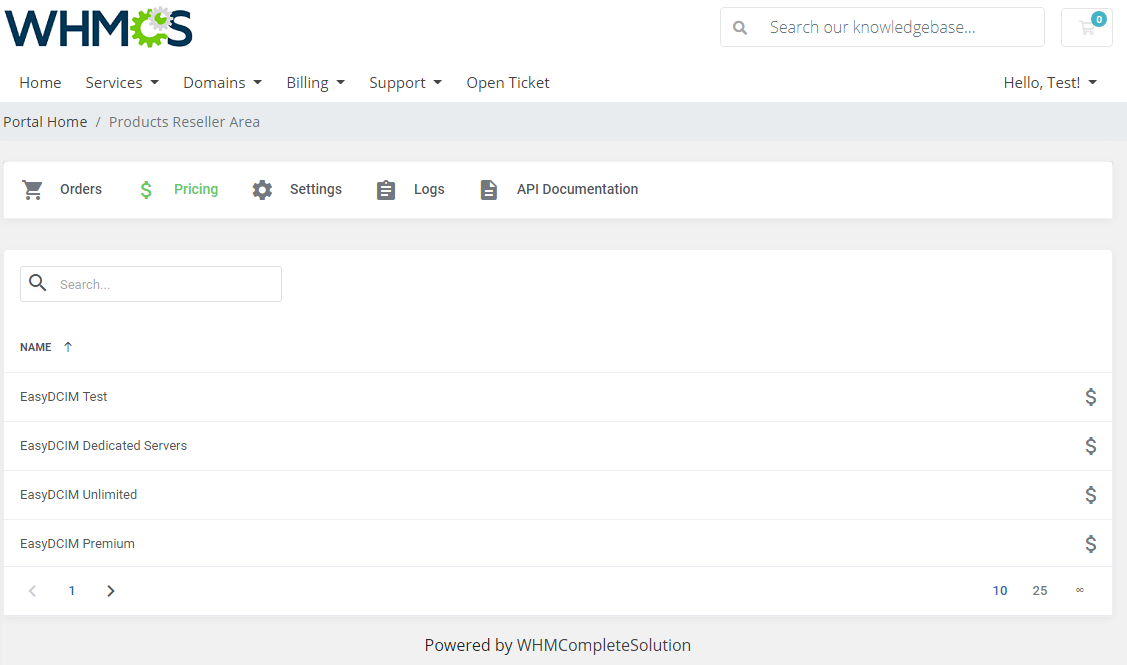Open the shopping cart icon
Viewport: 1127px width, 665px height.
point(1087,27)
